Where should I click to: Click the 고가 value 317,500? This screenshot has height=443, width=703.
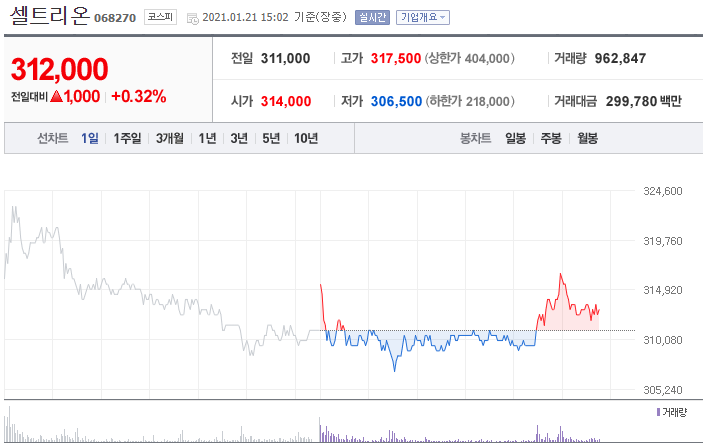click(395, 58)
